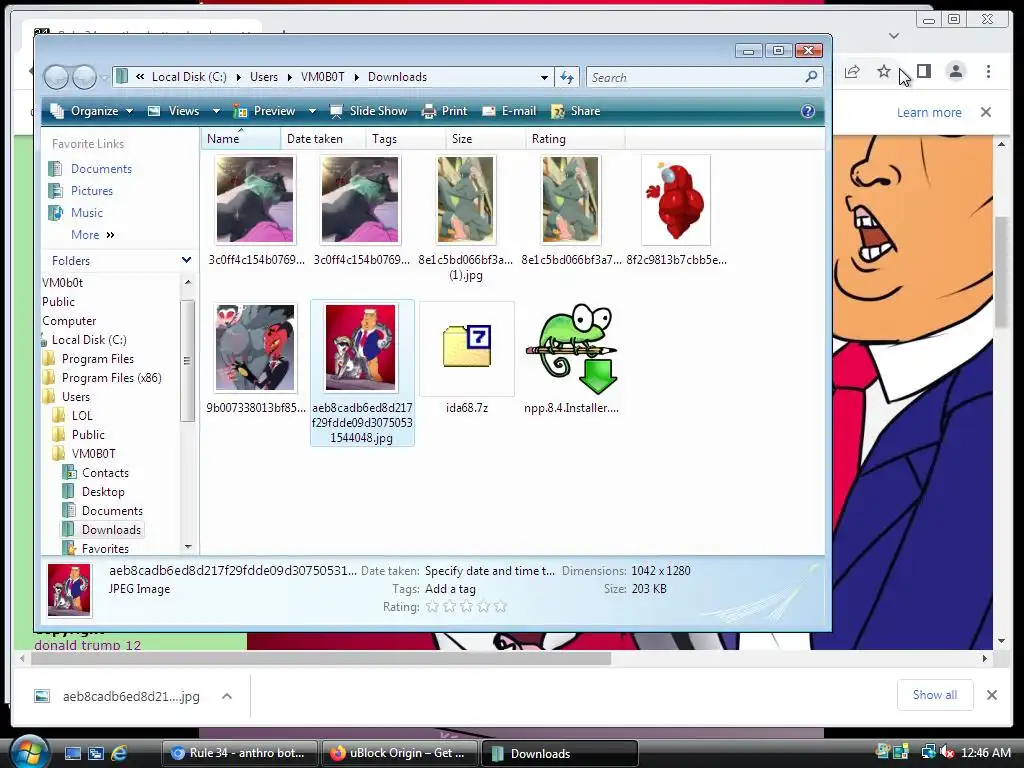The height and width of the screenshot is (768, 1024).
Task: Close Chrome's downloads bar
Action: pyautogui.click(x=992, y=695)
